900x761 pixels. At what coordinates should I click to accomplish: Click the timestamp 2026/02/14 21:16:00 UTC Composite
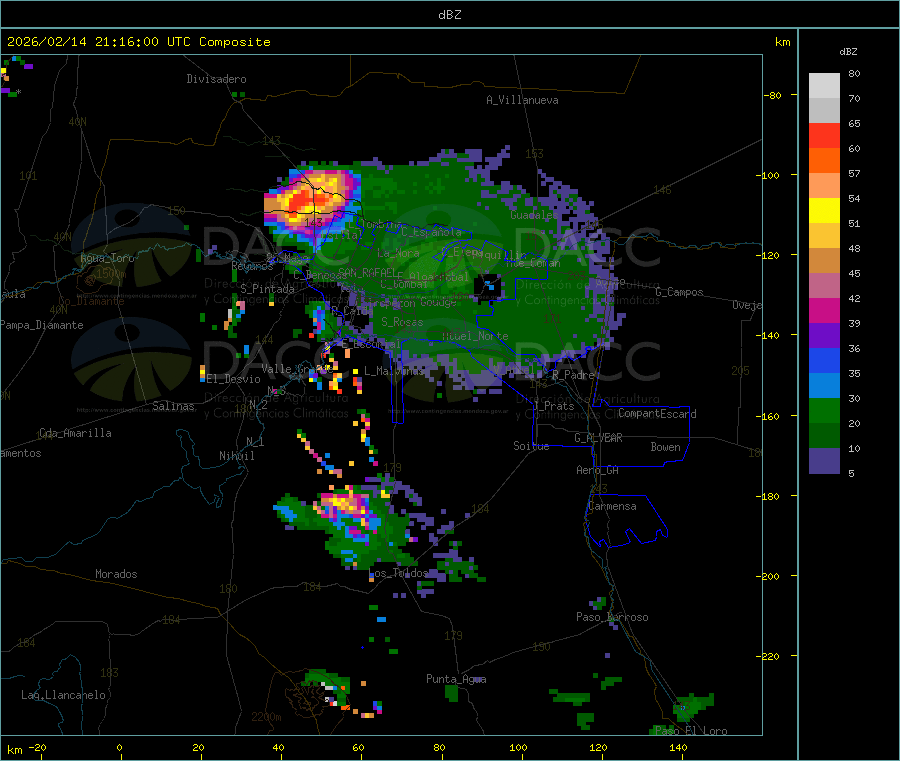(138, 42)
